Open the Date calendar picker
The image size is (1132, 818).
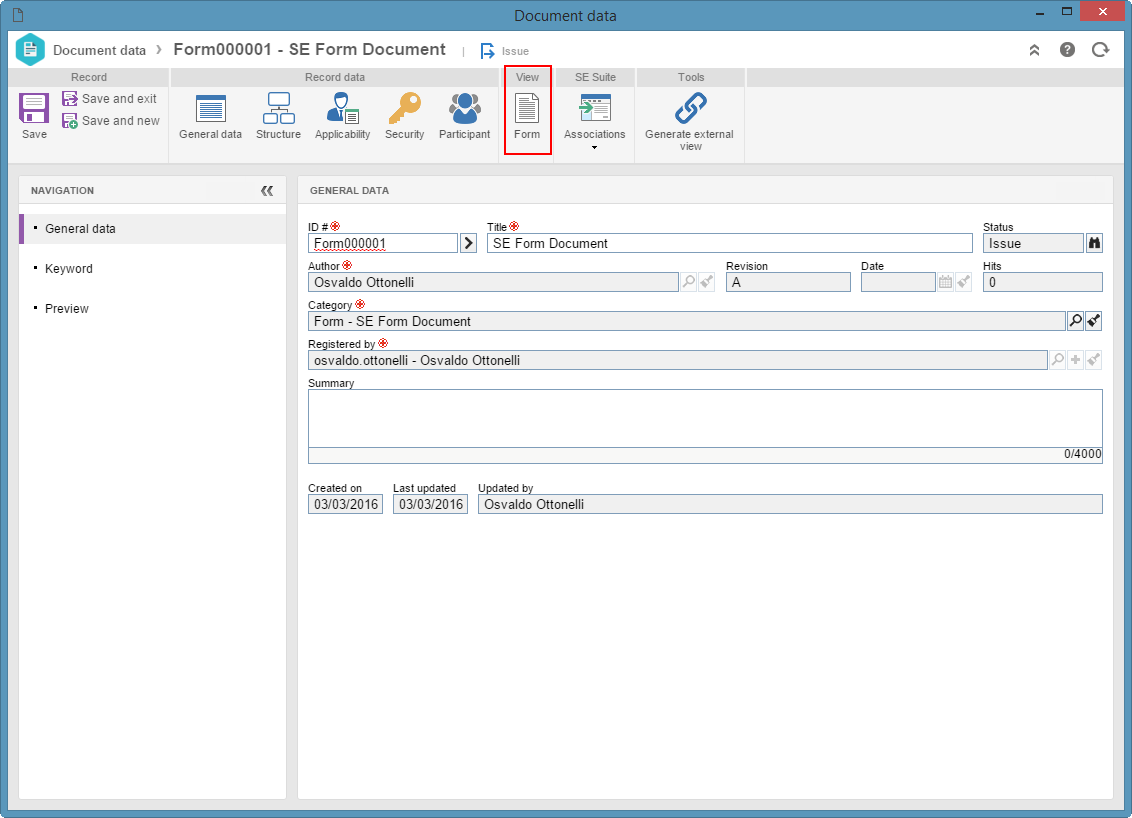pos(945,282)
